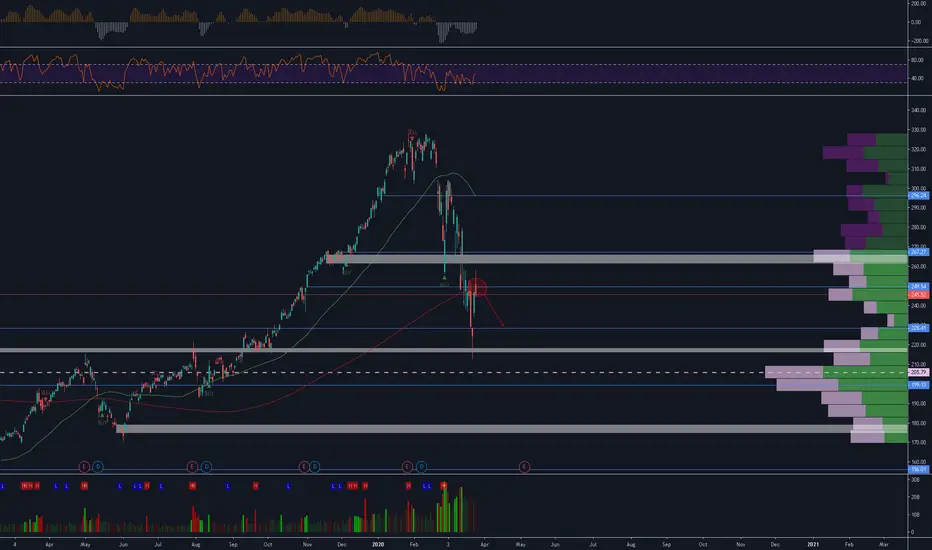Open the dividend marker near February 2020
This screenshot has width=932, height=550.
(421, 467)
